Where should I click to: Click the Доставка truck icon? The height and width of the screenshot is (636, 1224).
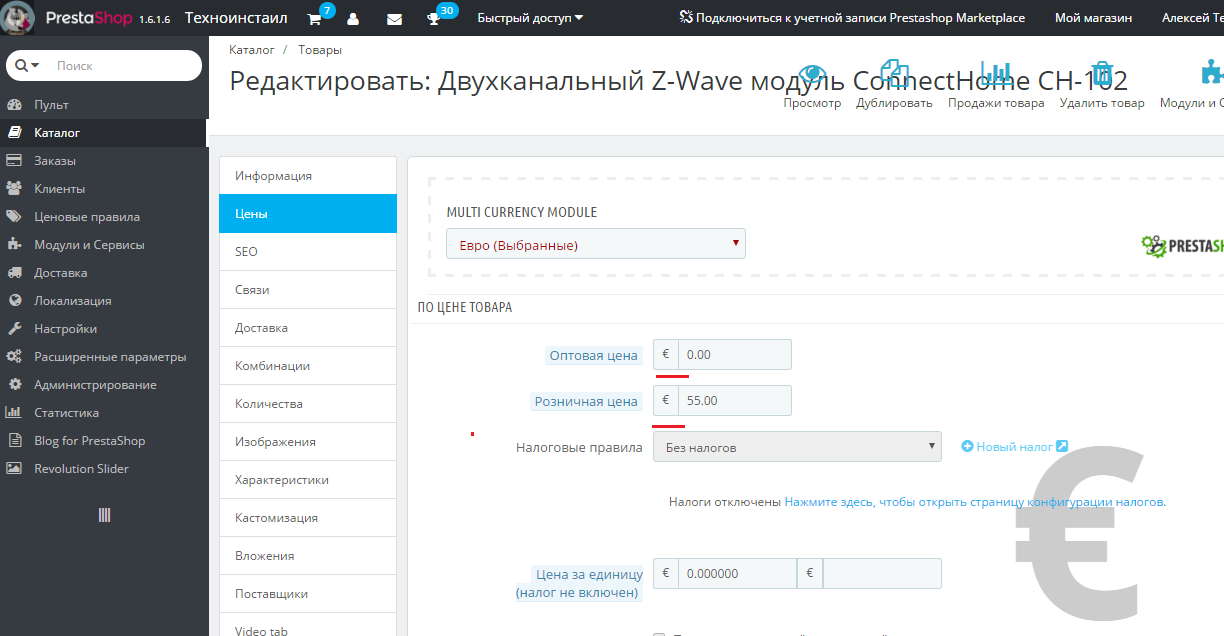14,273
